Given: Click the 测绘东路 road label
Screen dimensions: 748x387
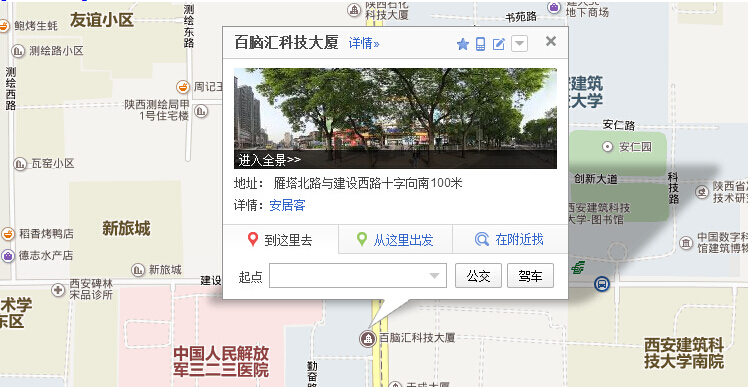Looking at the screenshot, I should pyautogui.click(x=189, y=26).
